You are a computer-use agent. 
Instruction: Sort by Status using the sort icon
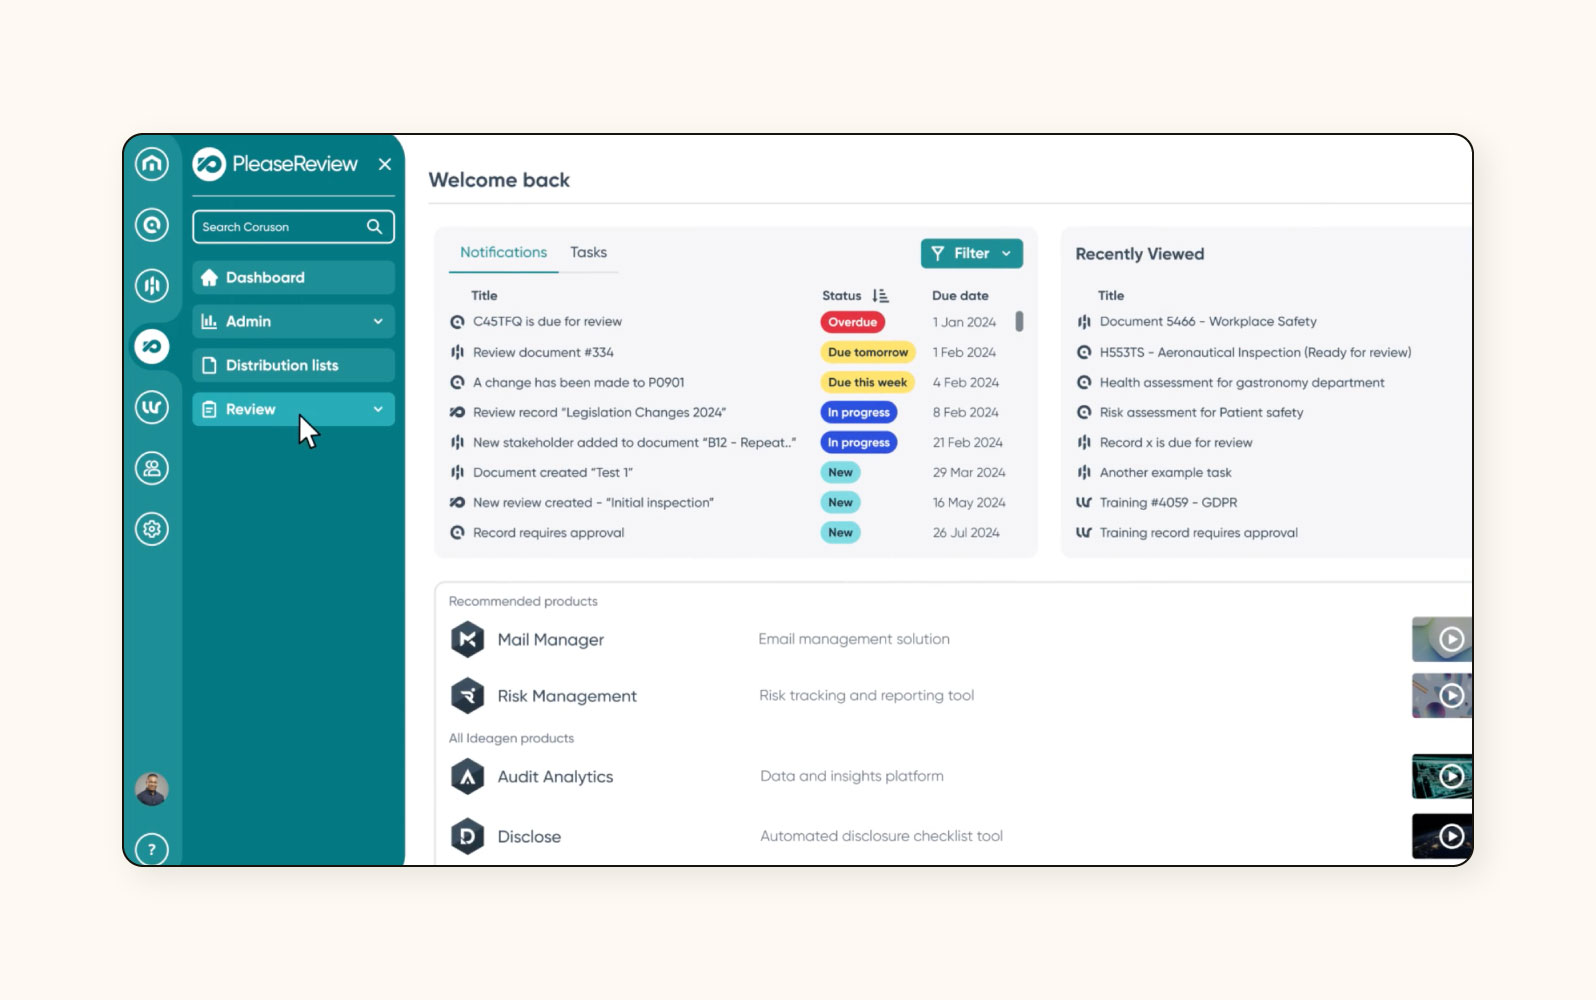(x=880, y=296)
